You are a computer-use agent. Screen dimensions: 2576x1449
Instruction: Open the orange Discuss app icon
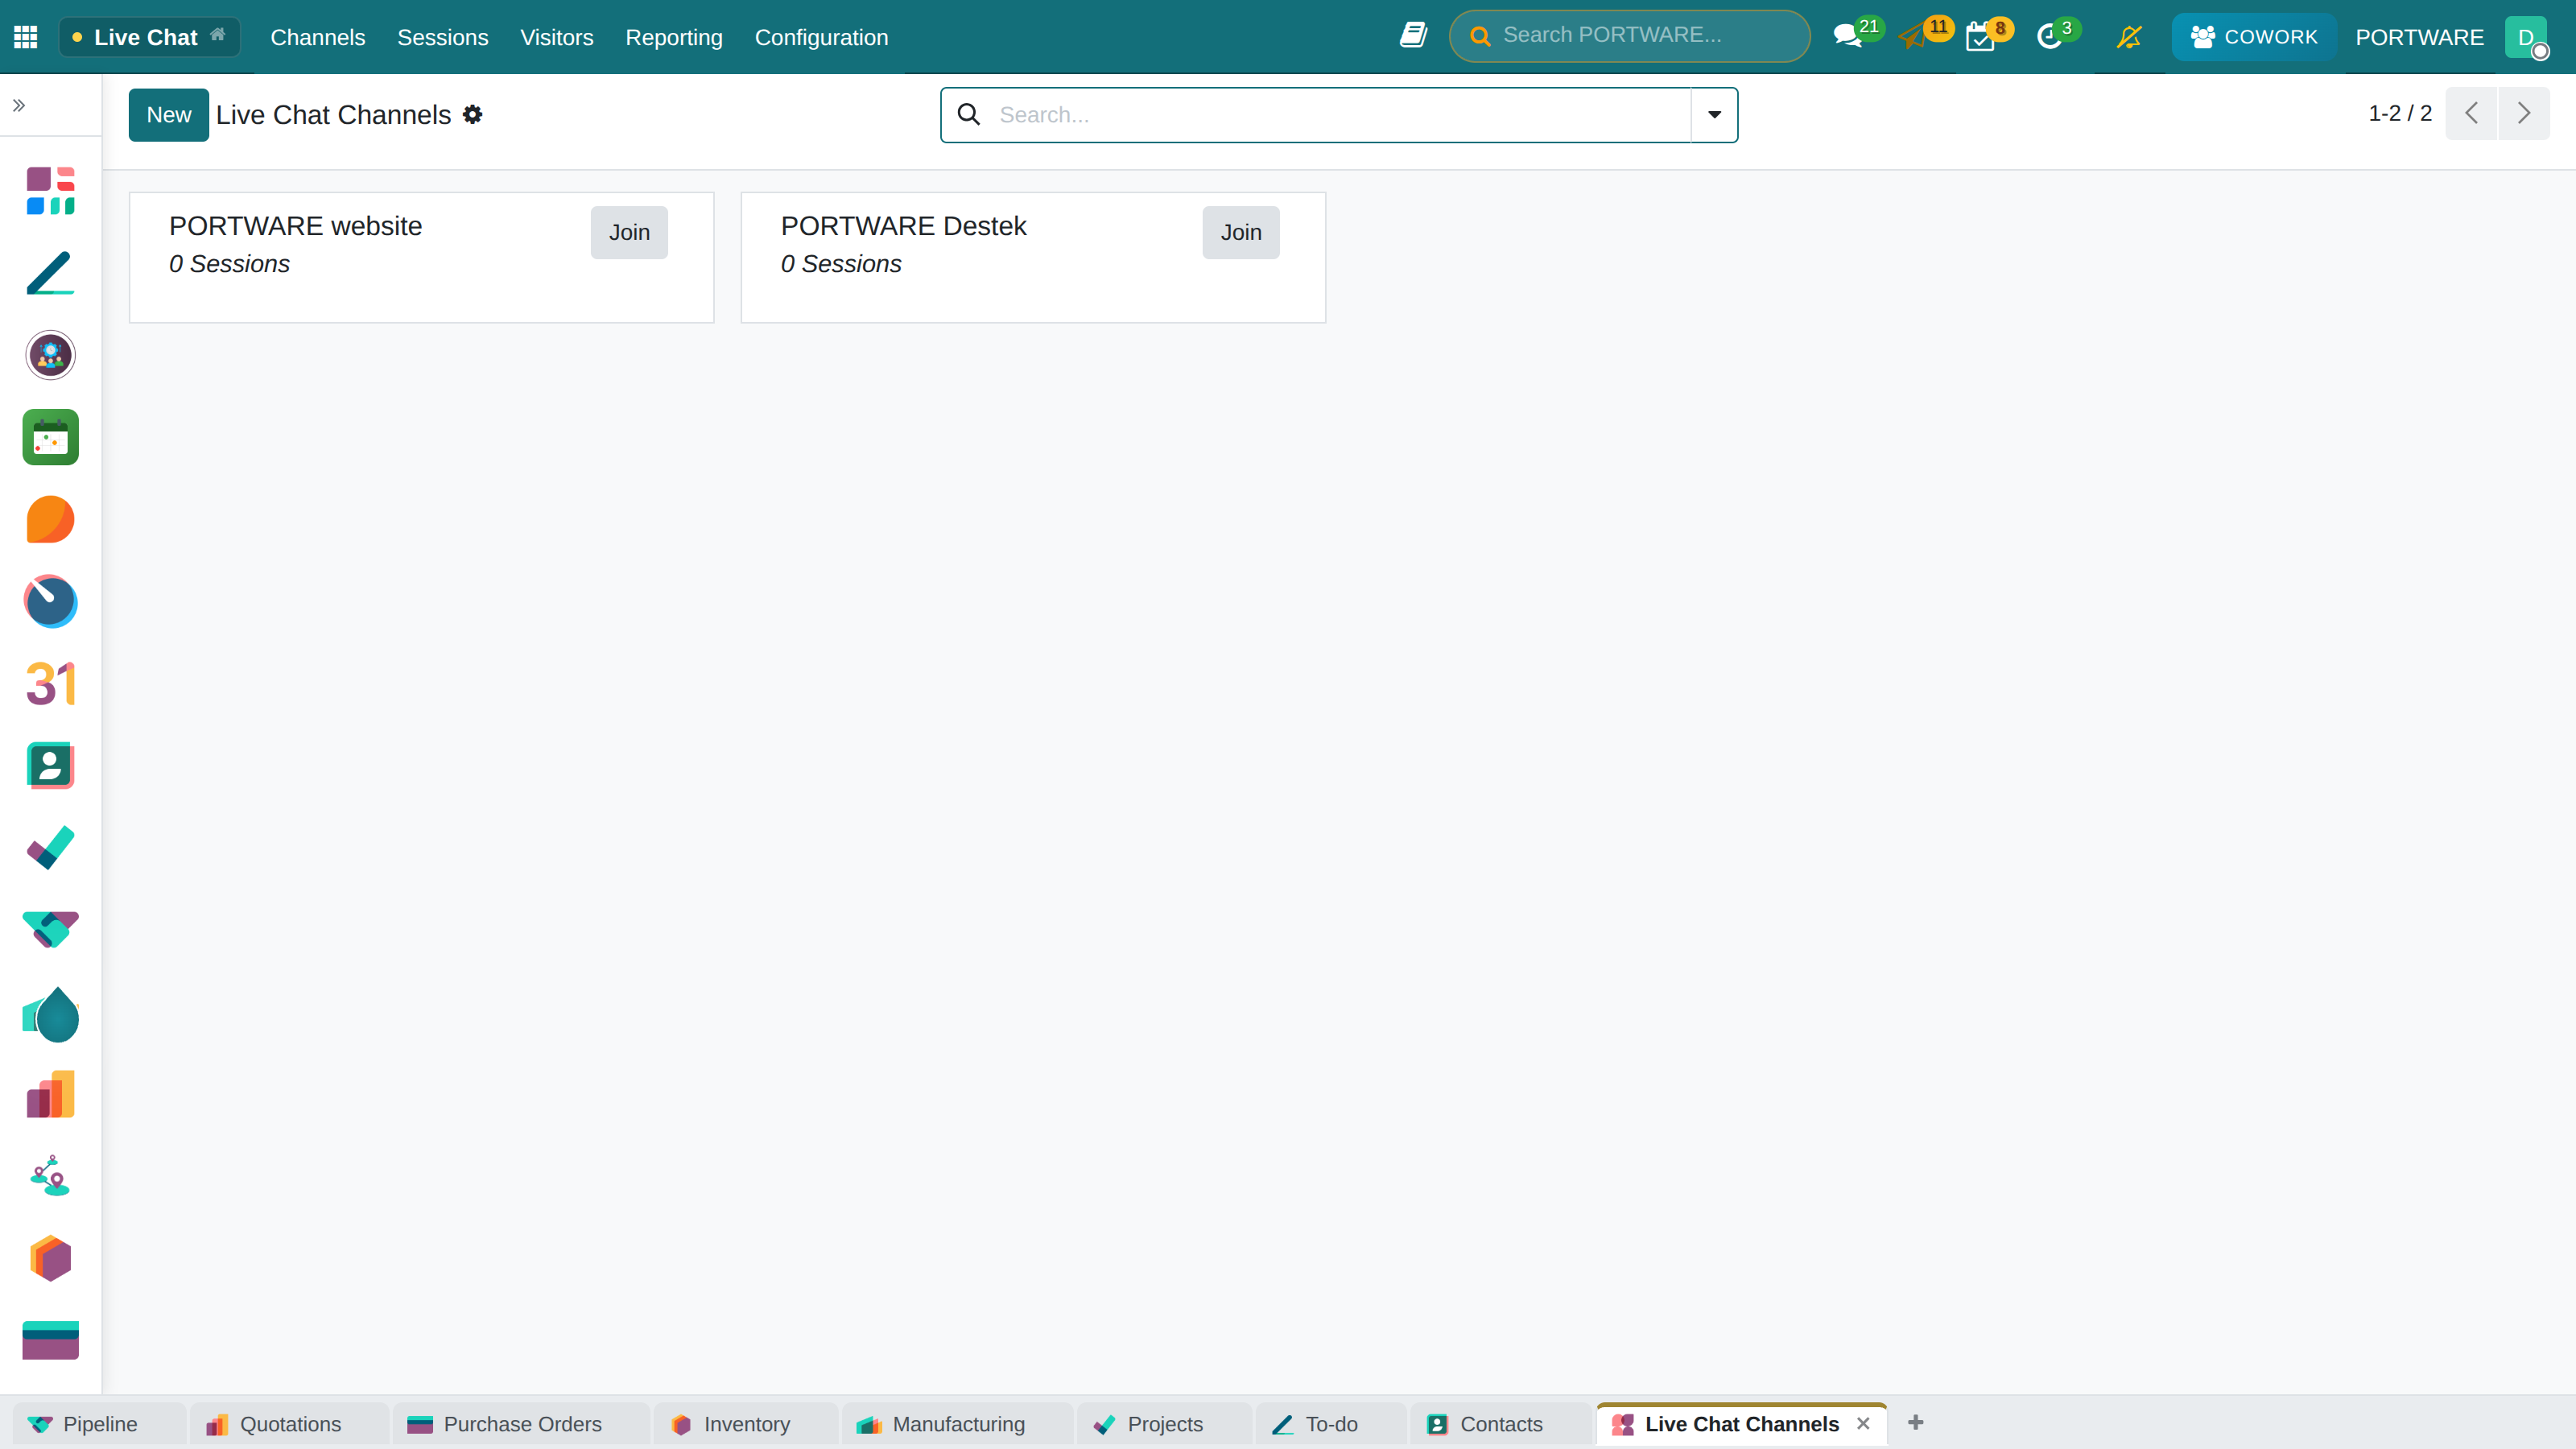click(x=50, y=519)
